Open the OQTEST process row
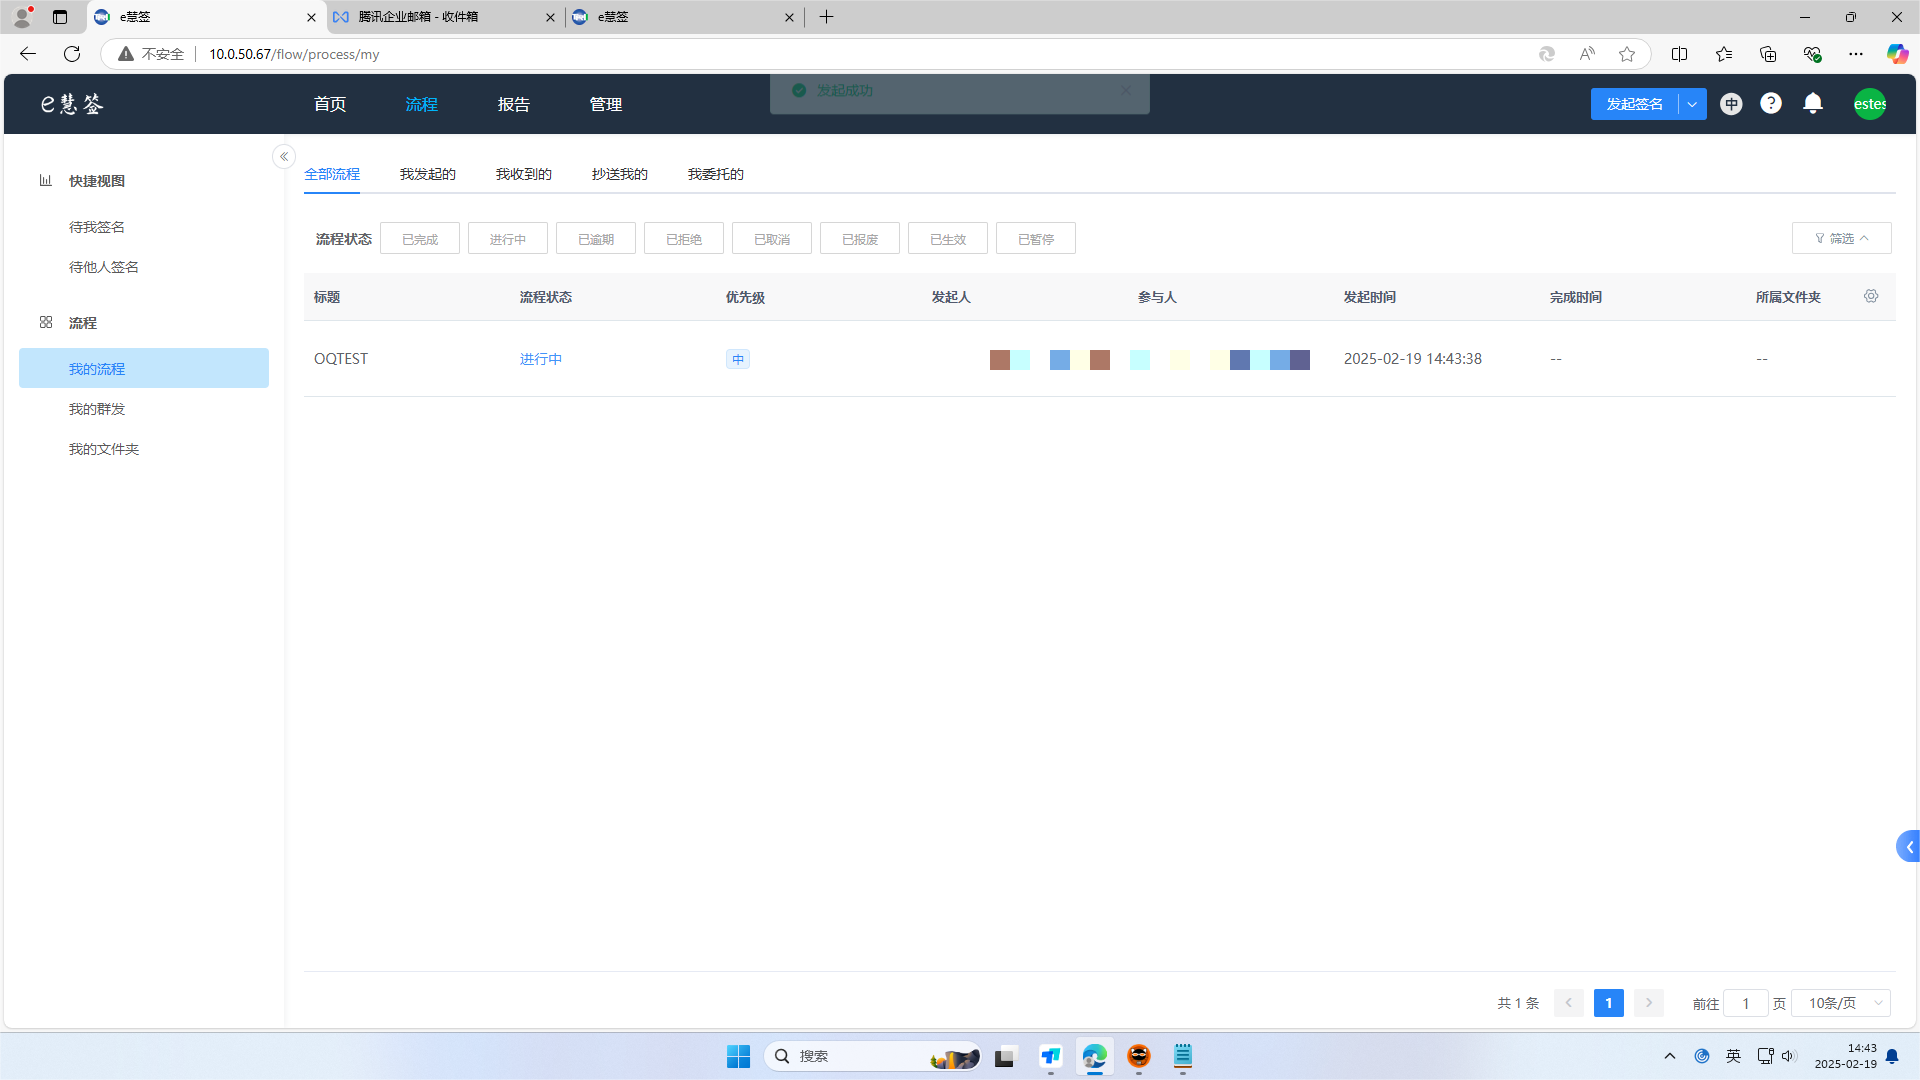The height and width of the screenshot is (1080, 1920). click(341, 359)
